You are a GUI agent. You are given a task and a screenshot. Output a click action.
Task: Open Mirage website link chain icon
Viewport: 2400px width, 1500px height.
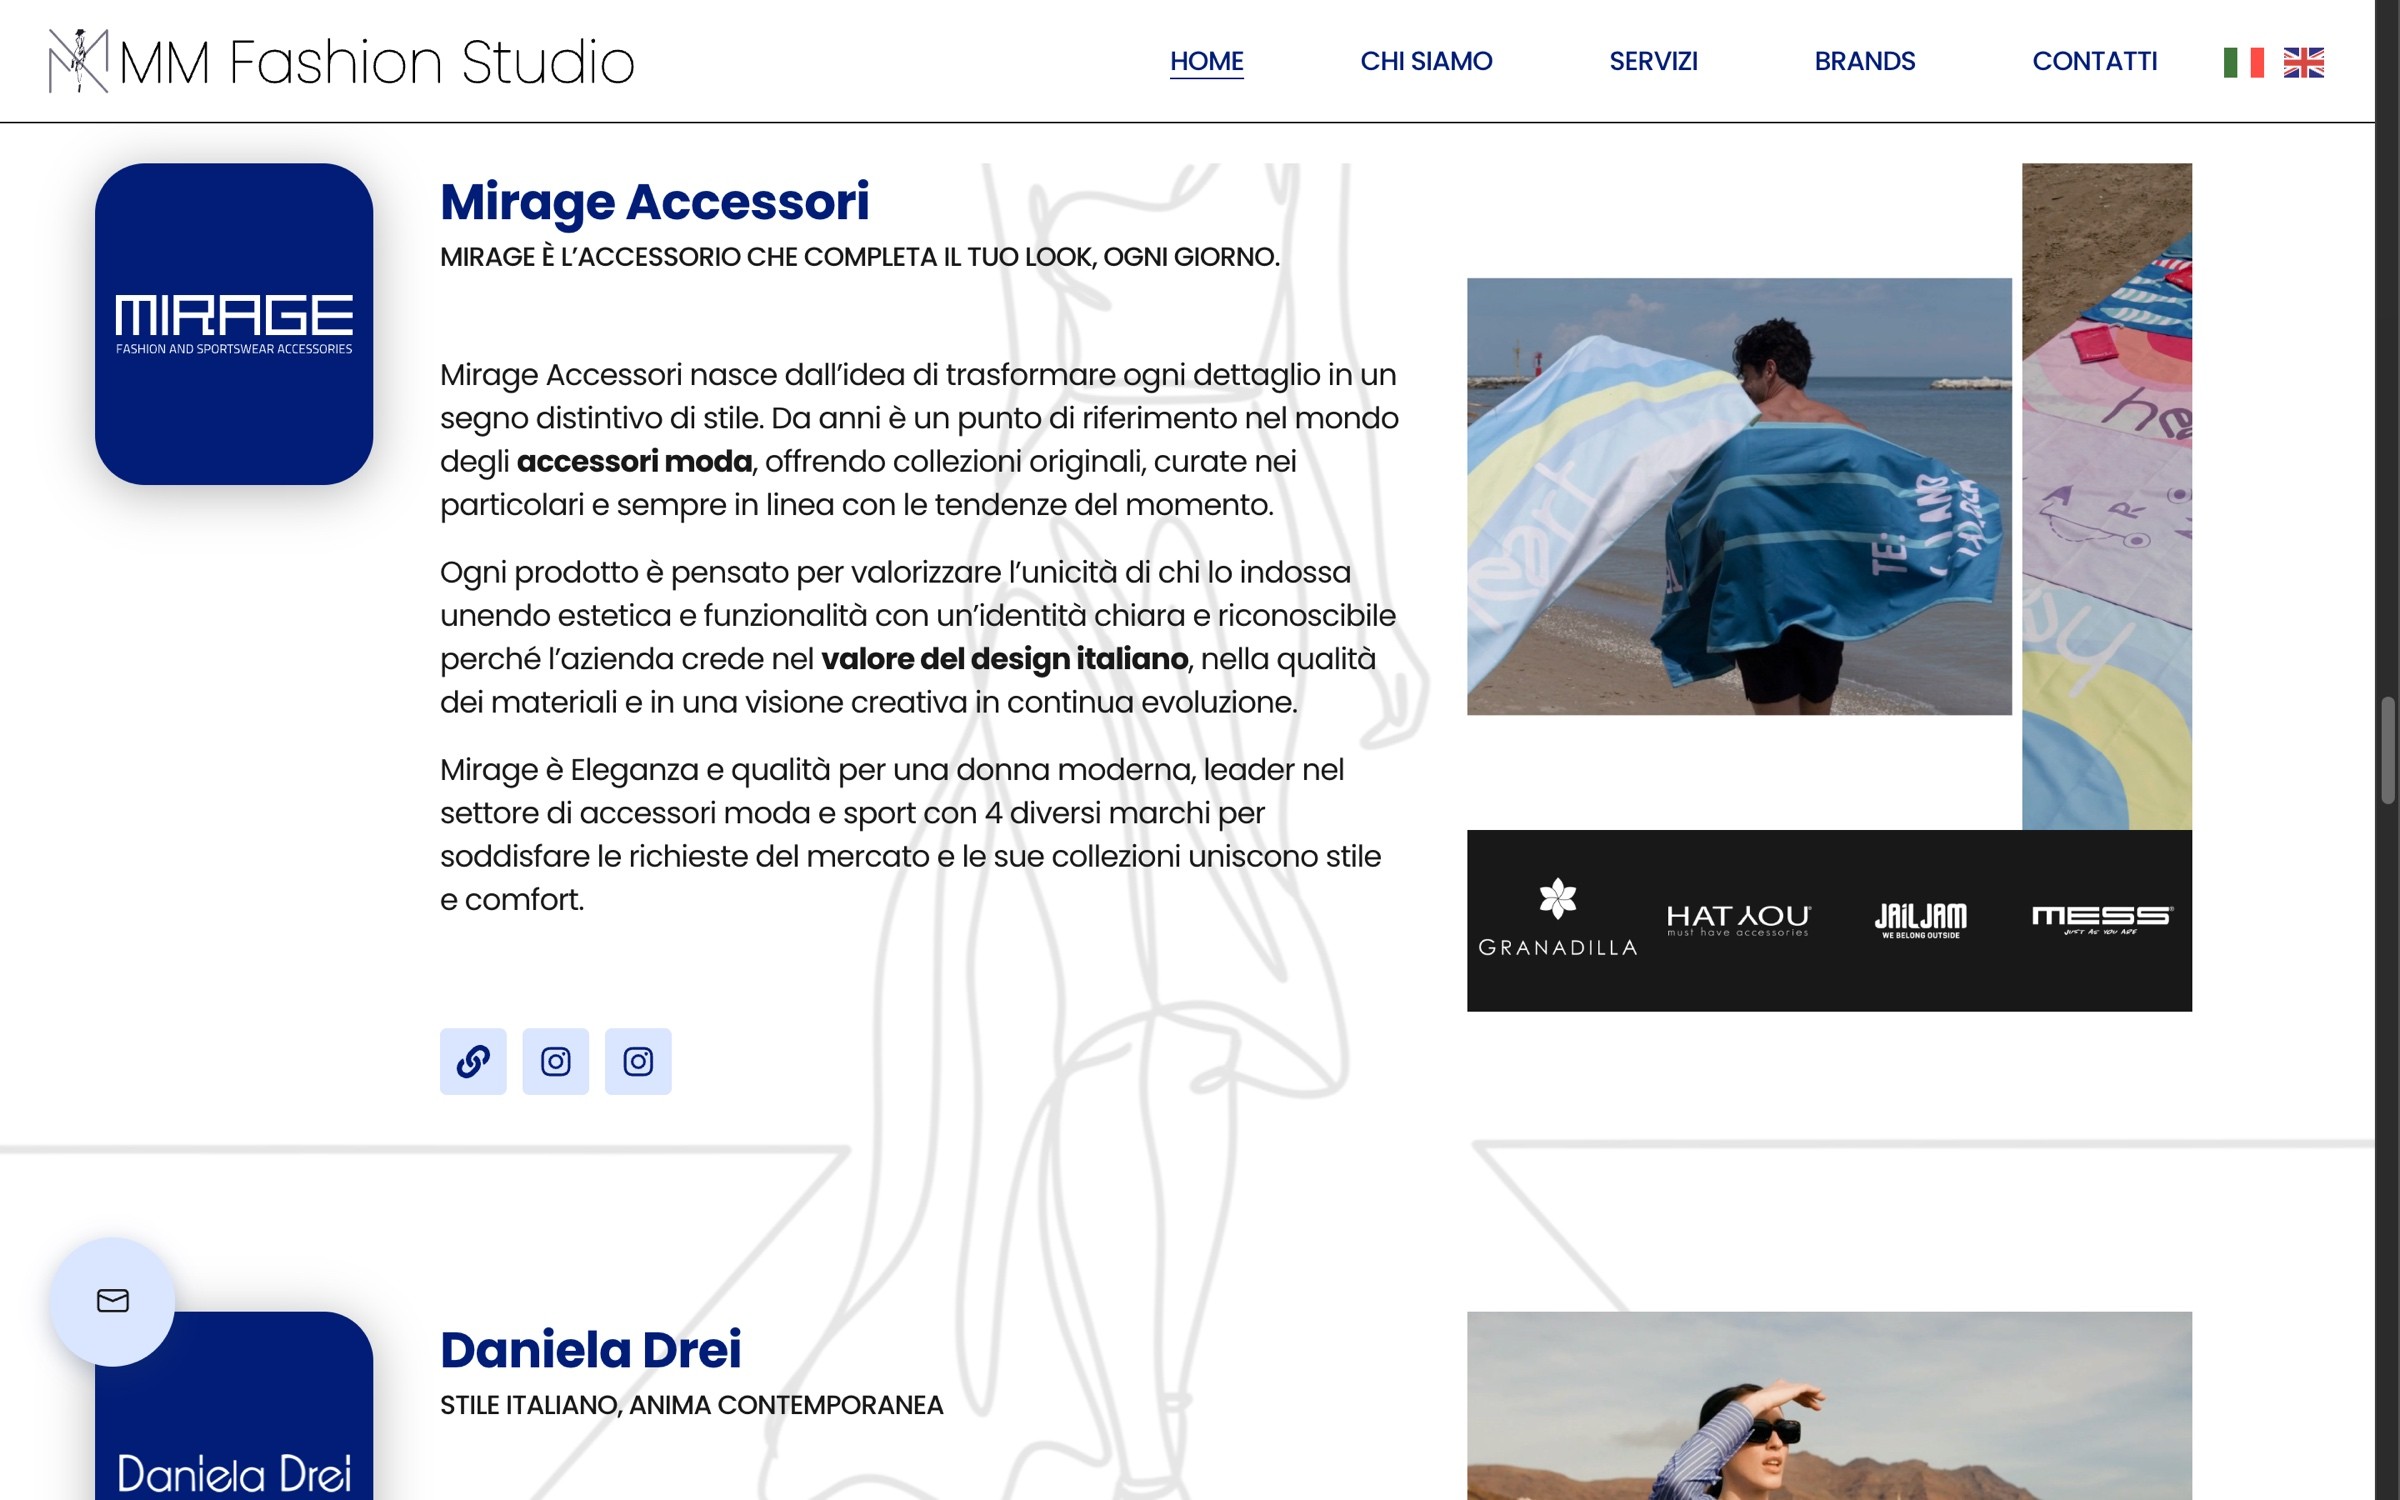473,1061
